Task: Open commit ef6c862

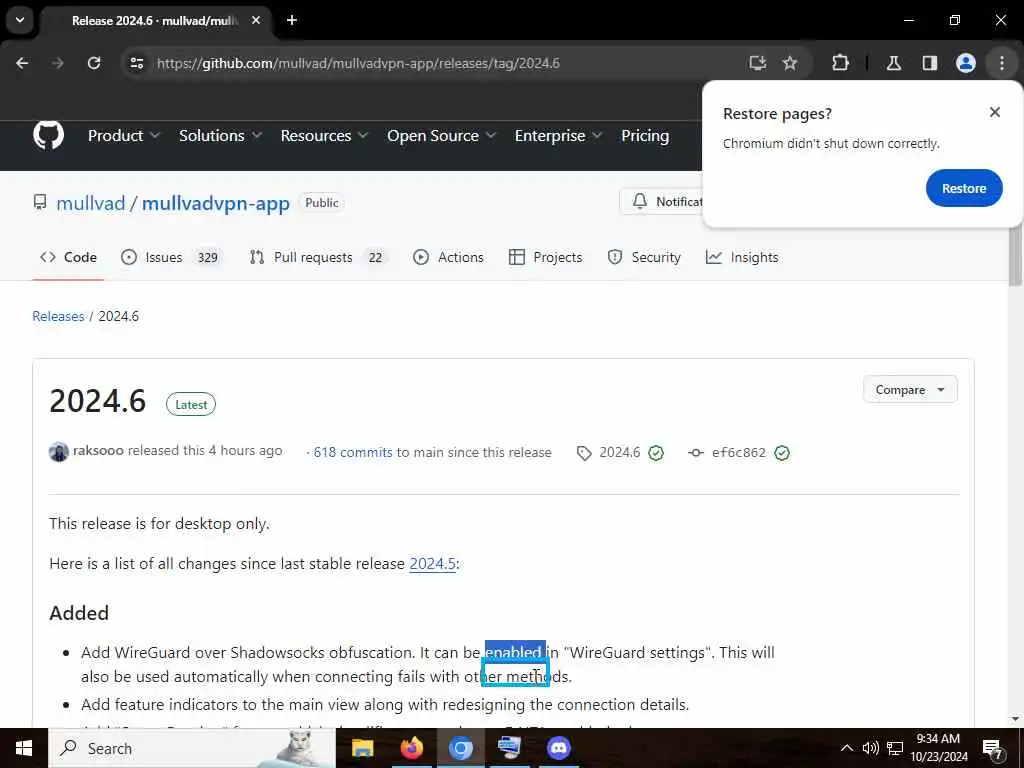Action: tap(738, 452)
